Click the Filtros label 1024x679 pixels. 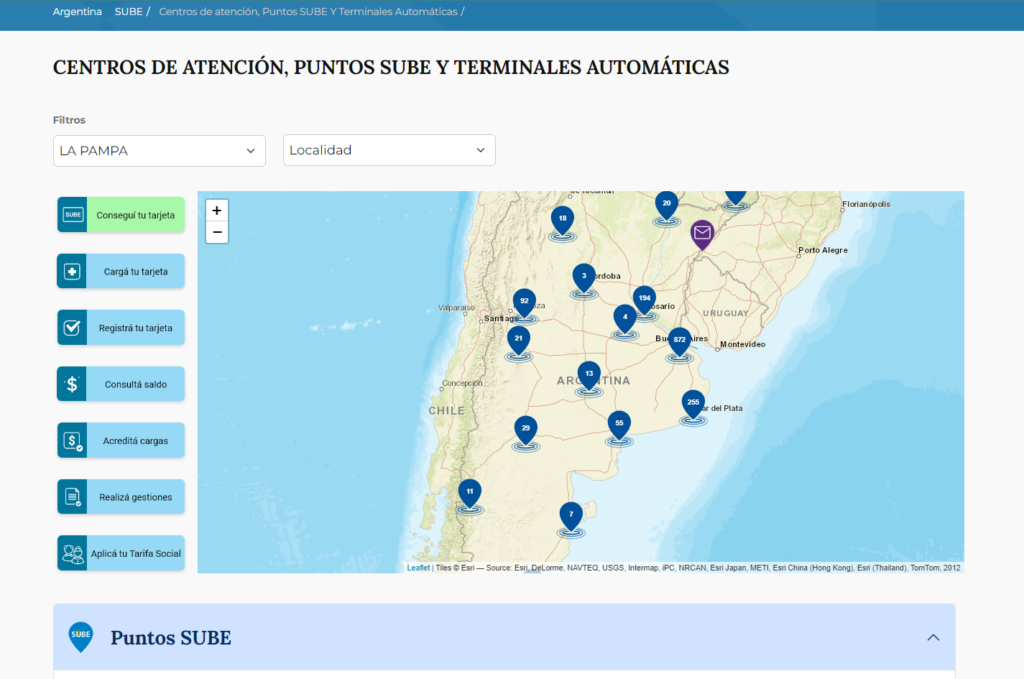[69, 120]
